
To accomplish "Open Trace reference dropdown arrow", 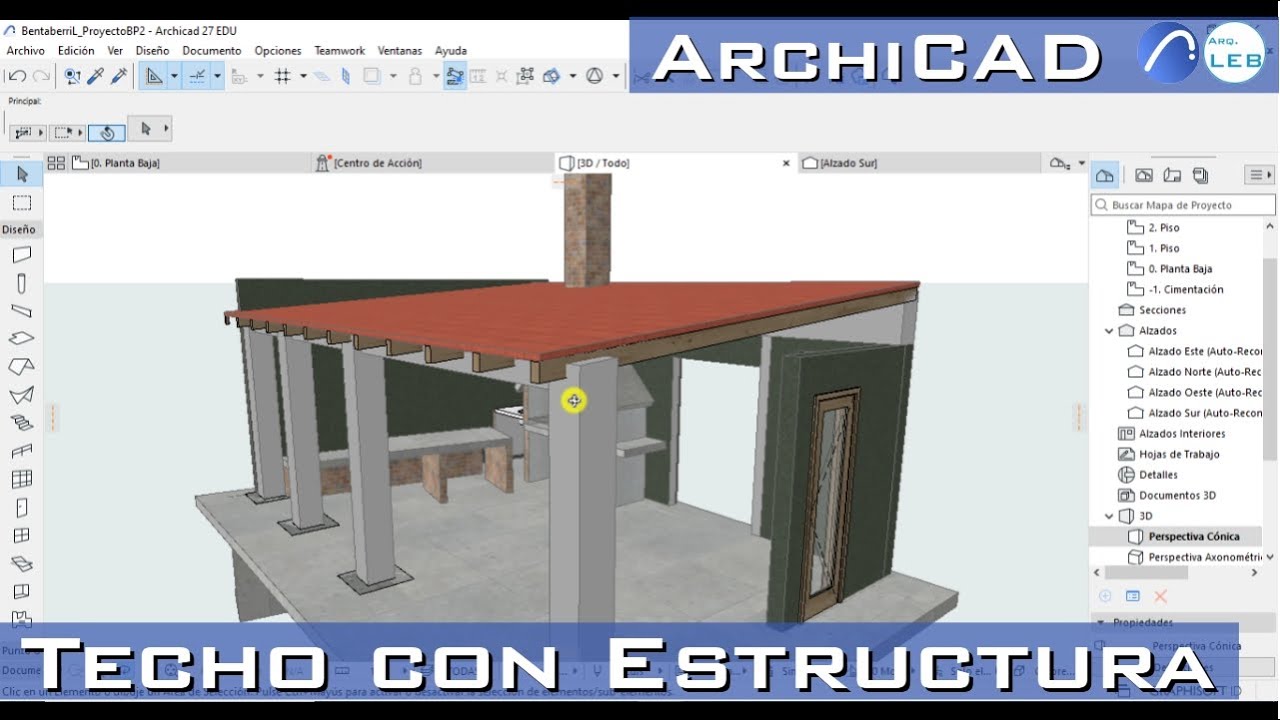I will (x=392, y=76).
